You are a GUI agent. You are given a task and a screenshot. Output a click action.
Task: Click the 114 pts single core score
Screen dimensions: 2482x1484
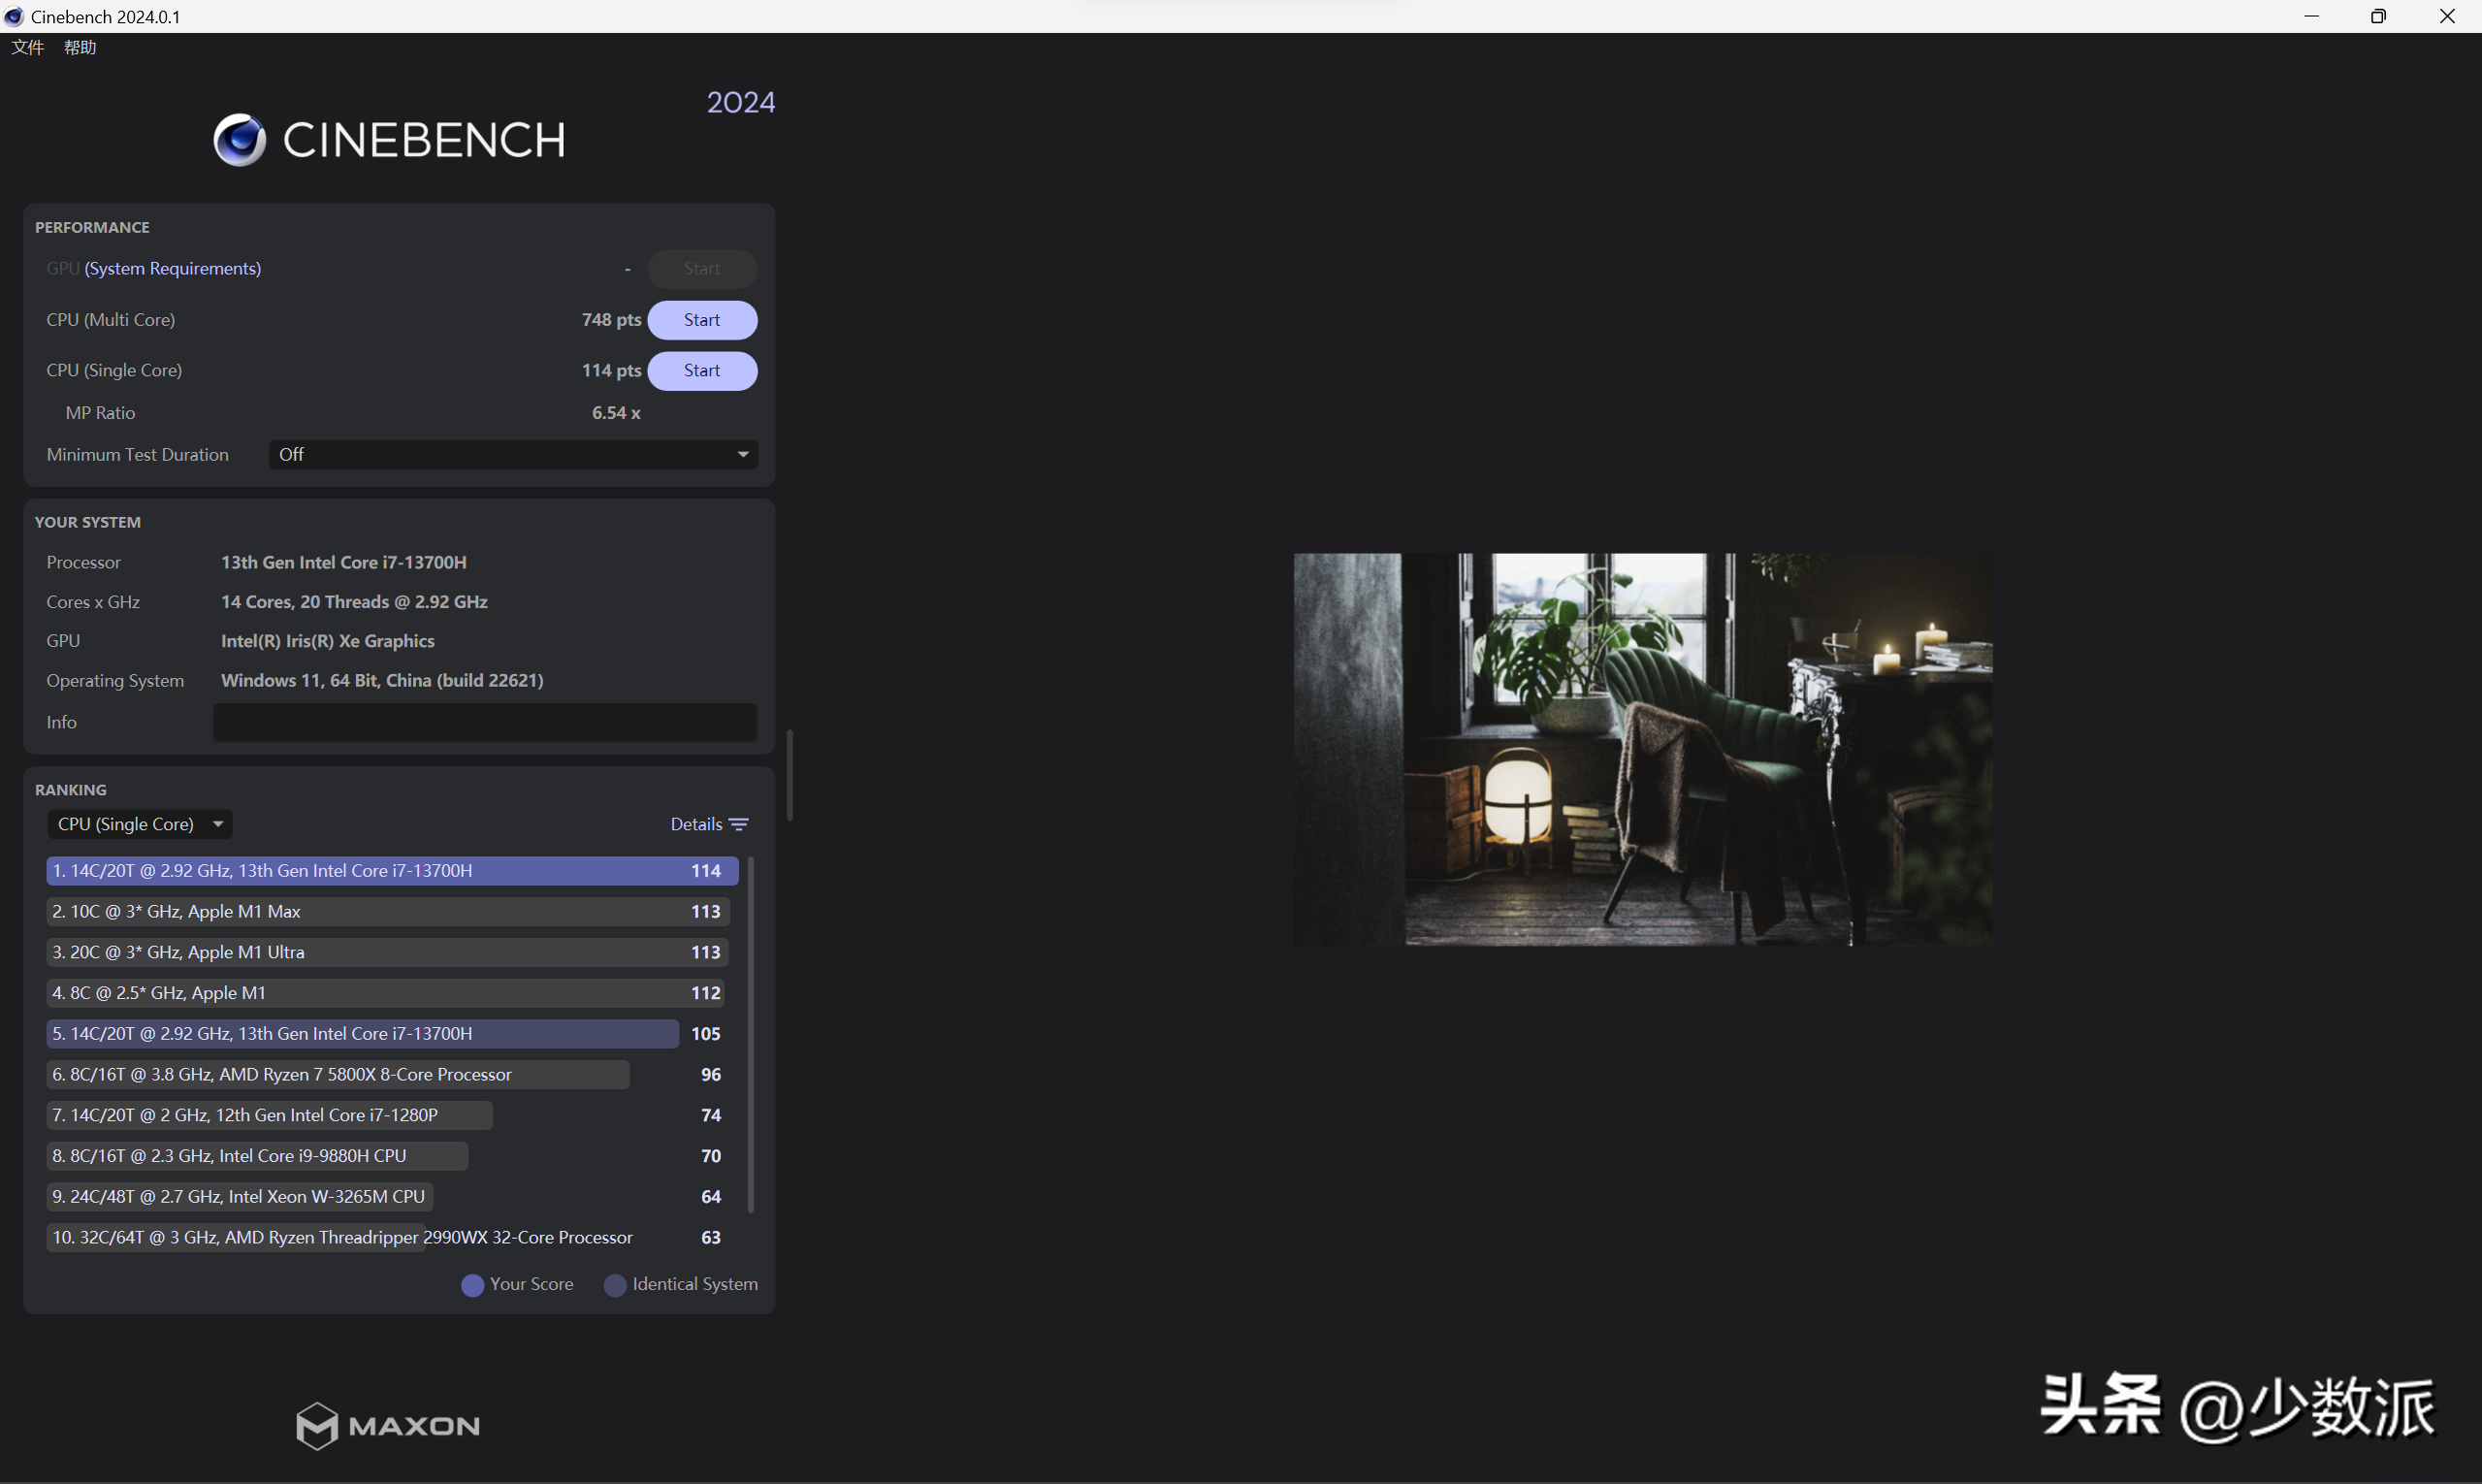611,371
